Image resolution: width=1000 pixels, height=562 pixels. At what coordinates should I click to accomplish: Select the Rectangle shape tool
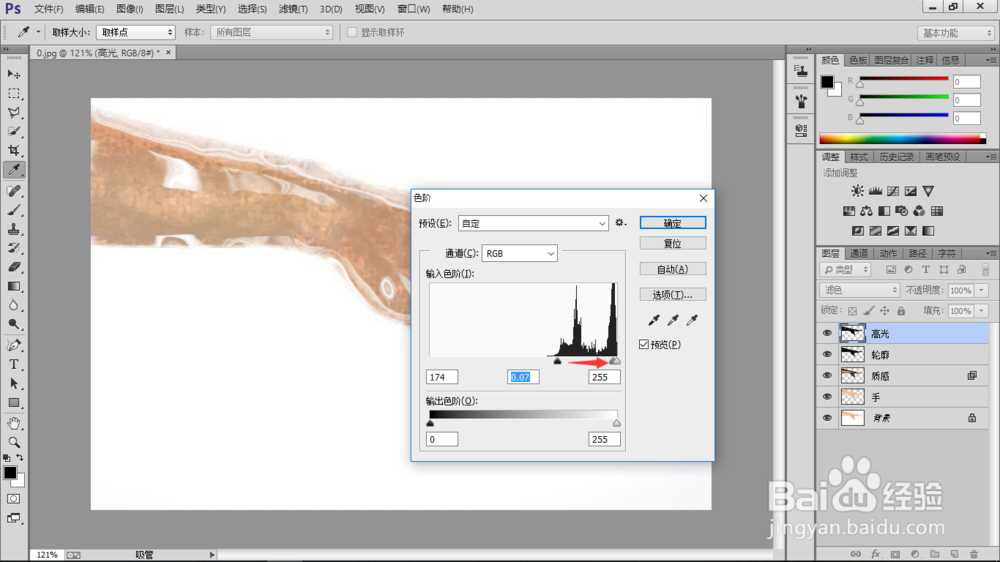[13, 403]
